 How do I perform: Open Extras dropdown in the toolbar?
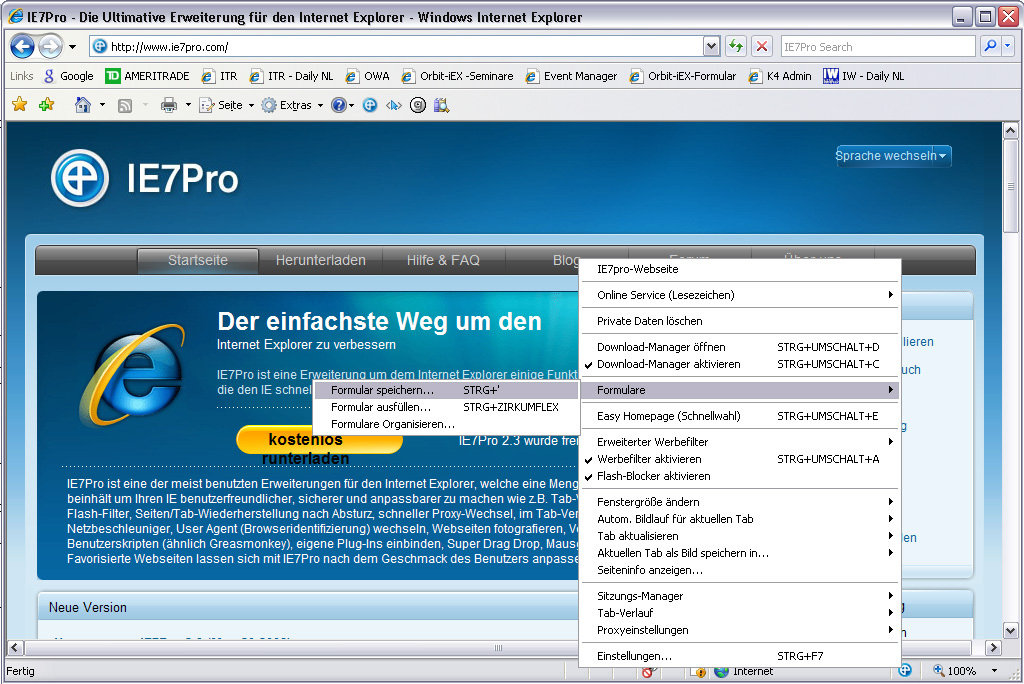click(x=293, y=105)
